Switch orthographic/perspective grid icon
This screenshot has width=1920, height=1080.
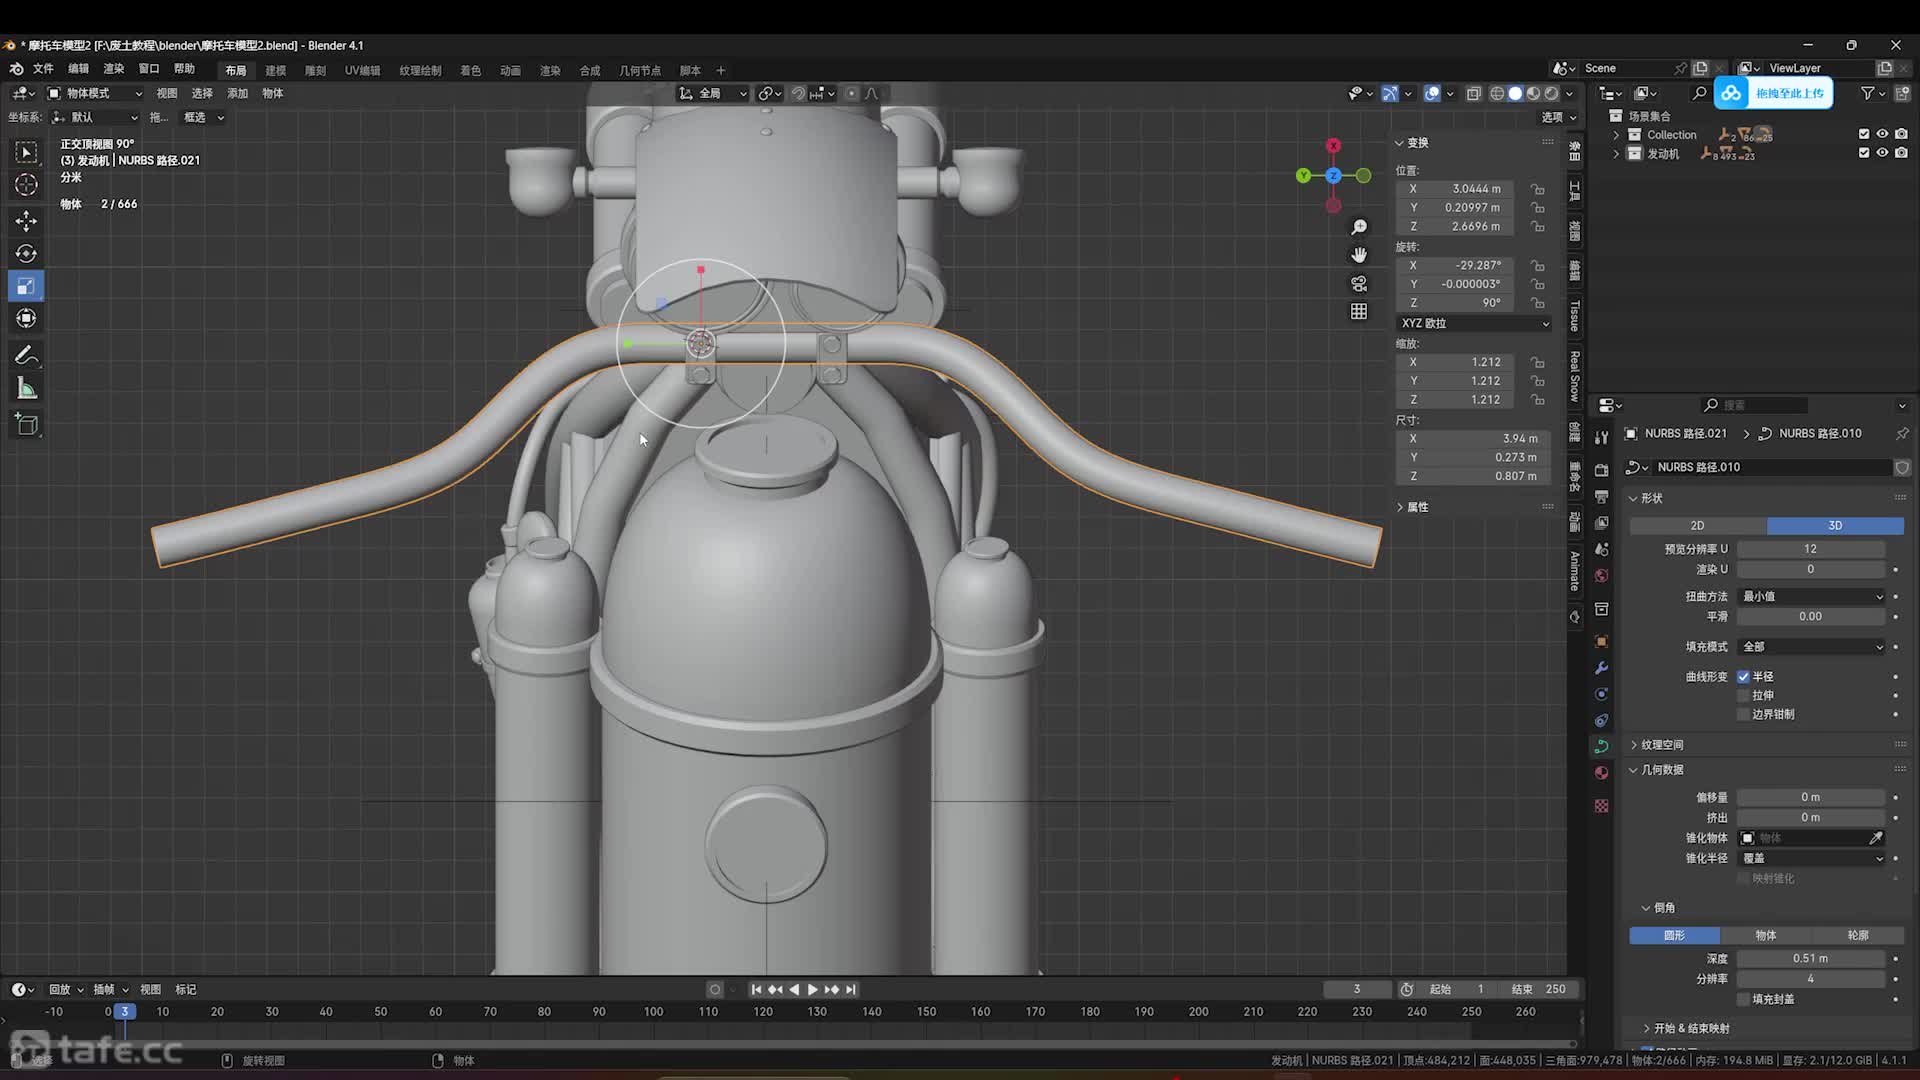point(1359,312)
